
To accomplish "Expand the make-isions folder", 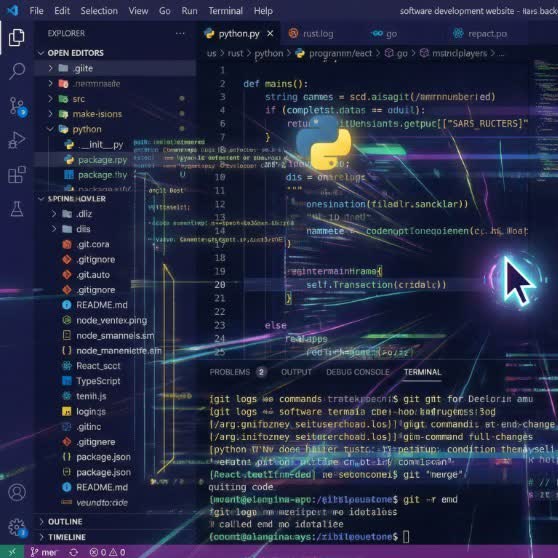I will 51,114.
